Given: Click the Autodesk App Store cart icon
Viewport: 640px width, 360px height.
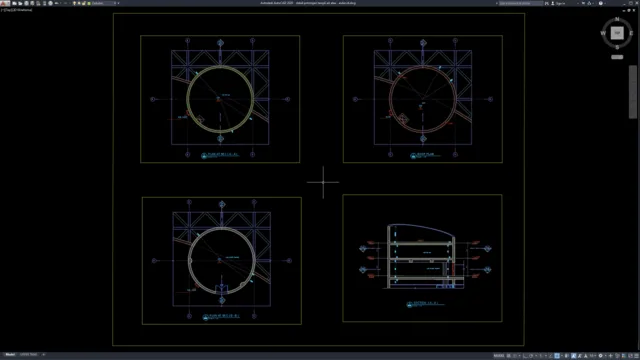Looking at the screenshot, I should (x=583, y=3).
